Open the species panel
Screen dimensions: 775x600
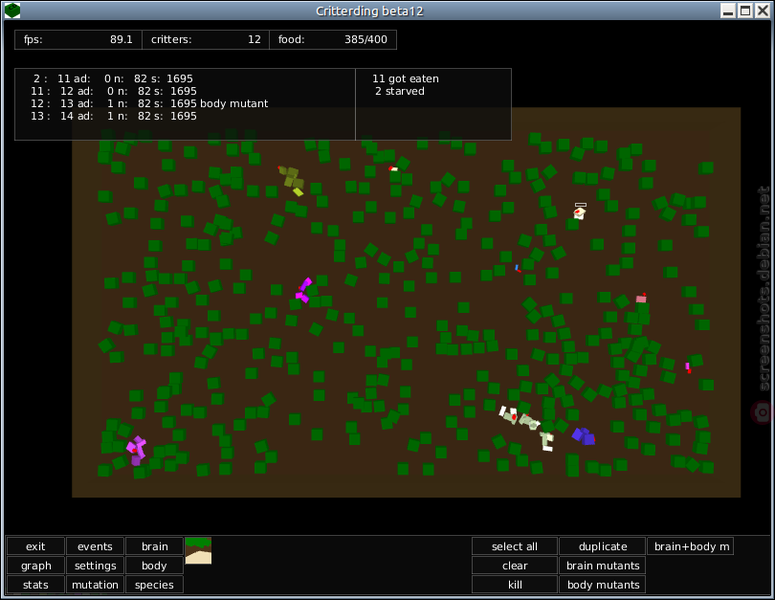tap(155, 585)
